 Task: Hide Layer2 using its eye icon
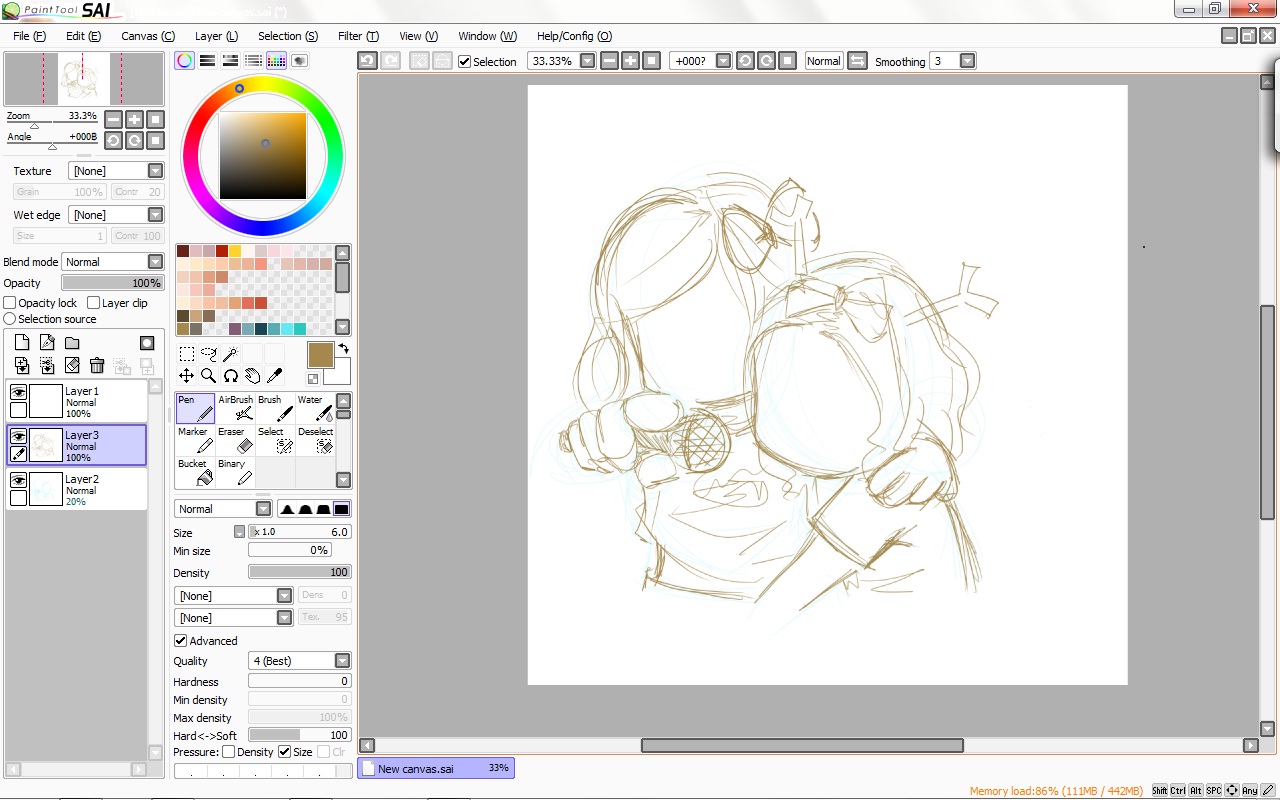pos(18,481)
